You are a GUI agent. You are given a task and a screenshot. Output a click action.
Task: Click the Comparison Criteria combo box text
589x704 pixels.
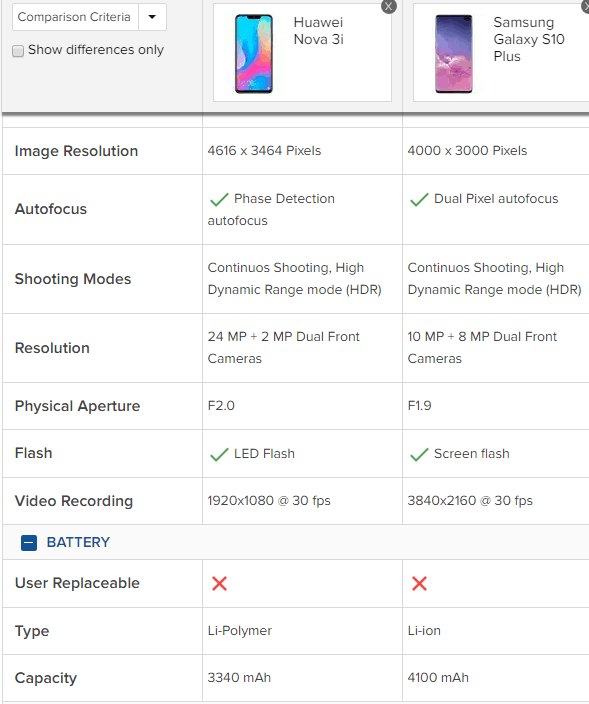(x=74, y=17)
